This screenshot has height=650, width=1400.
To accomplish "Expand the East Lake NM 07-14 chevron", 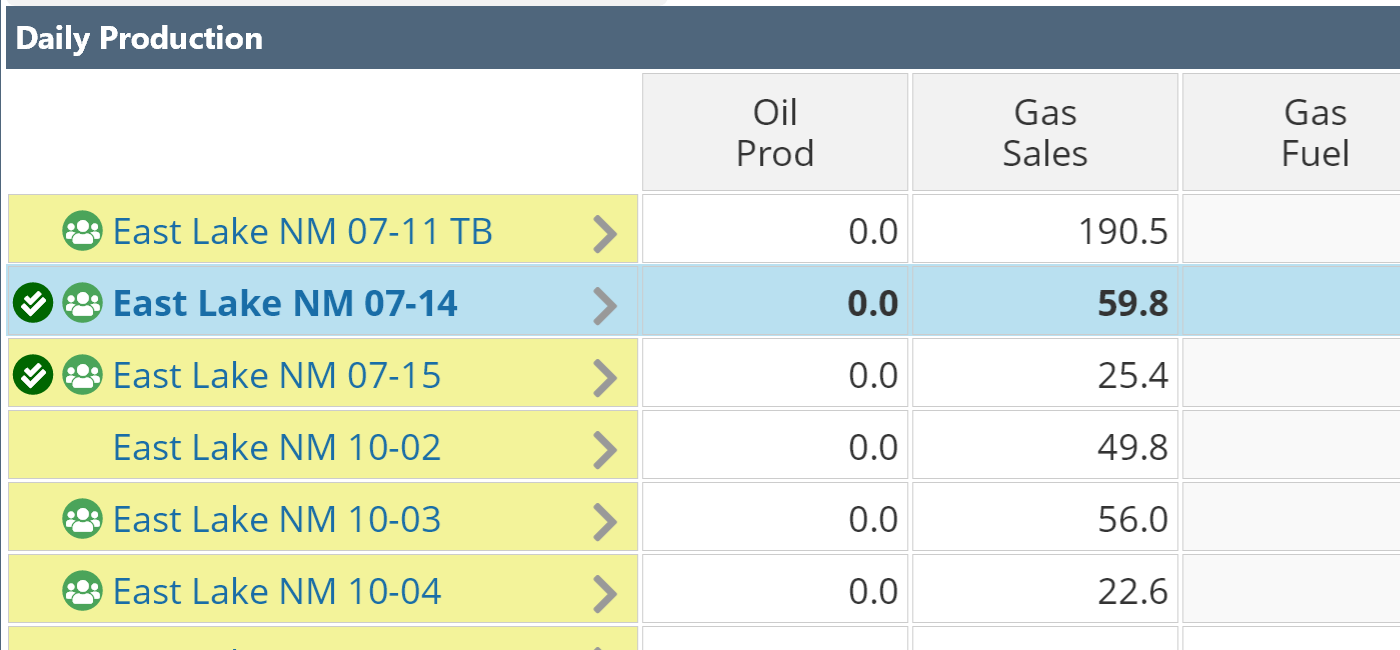I will click(x=605, y=305).
